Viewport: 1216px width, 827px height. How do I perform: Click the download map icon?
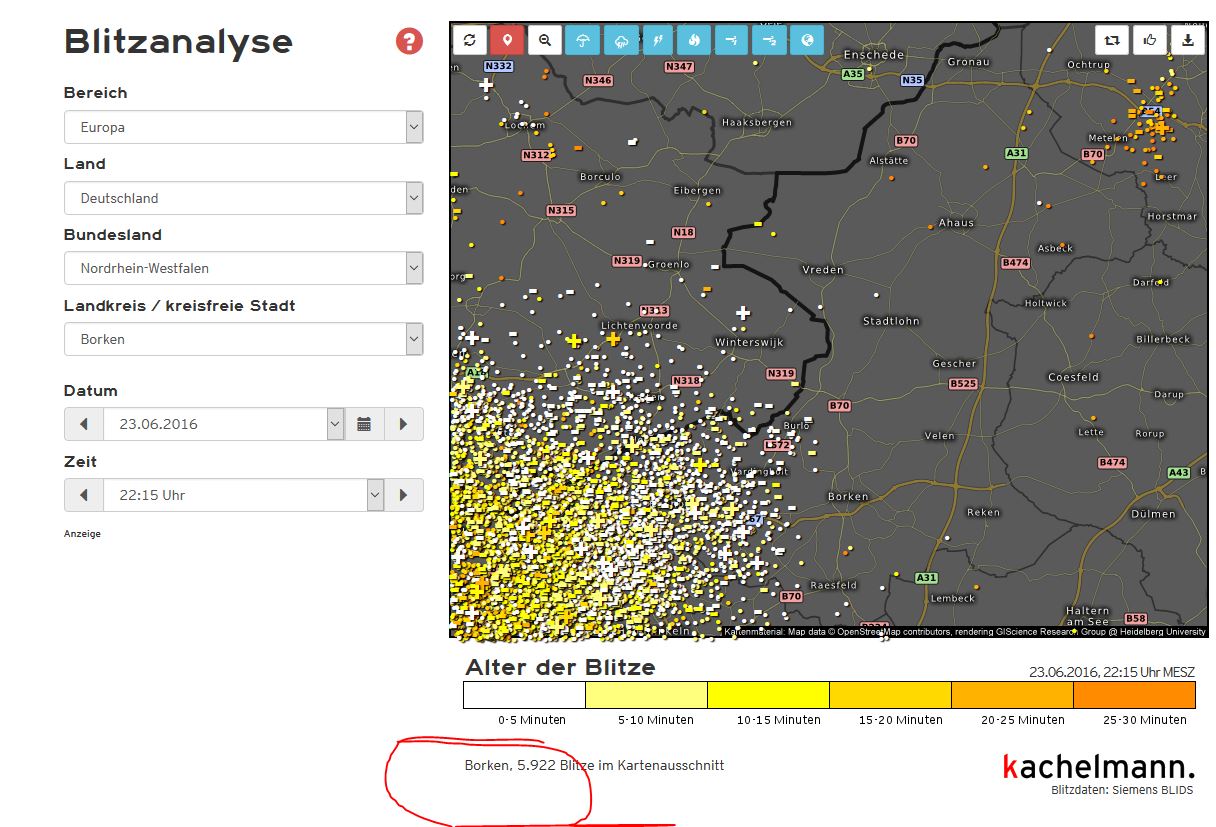(1187, 40)
